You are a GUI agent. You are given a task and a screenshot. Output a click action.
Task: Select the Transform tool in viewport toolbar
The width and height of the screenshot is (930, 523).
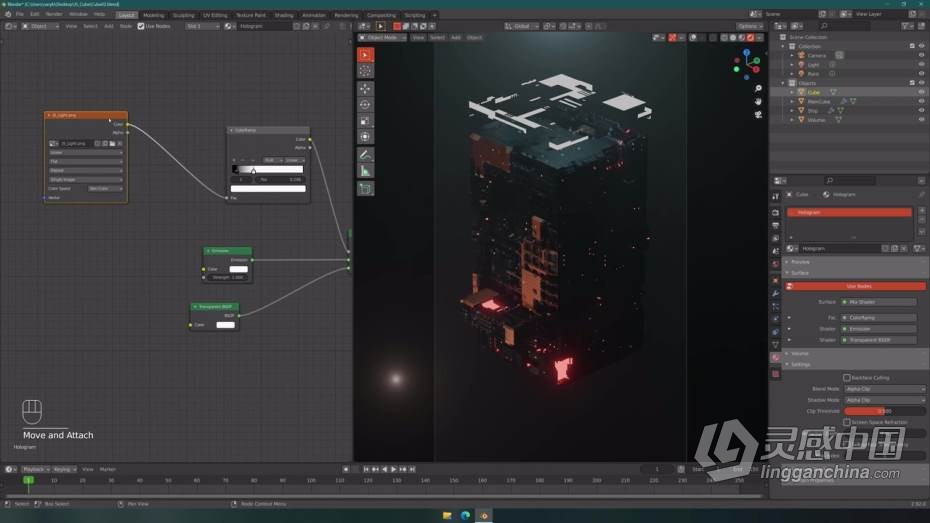(x=365, y=137)
